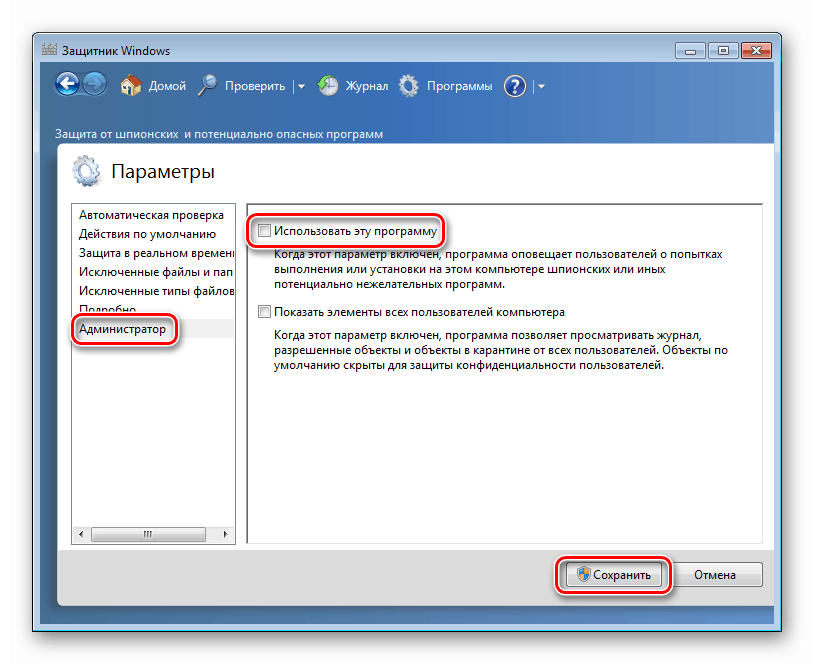Viewport: 814px width, 664px height.
Task: Click the magnifier icon for Проверить
Action: click(x=208, y=86)
